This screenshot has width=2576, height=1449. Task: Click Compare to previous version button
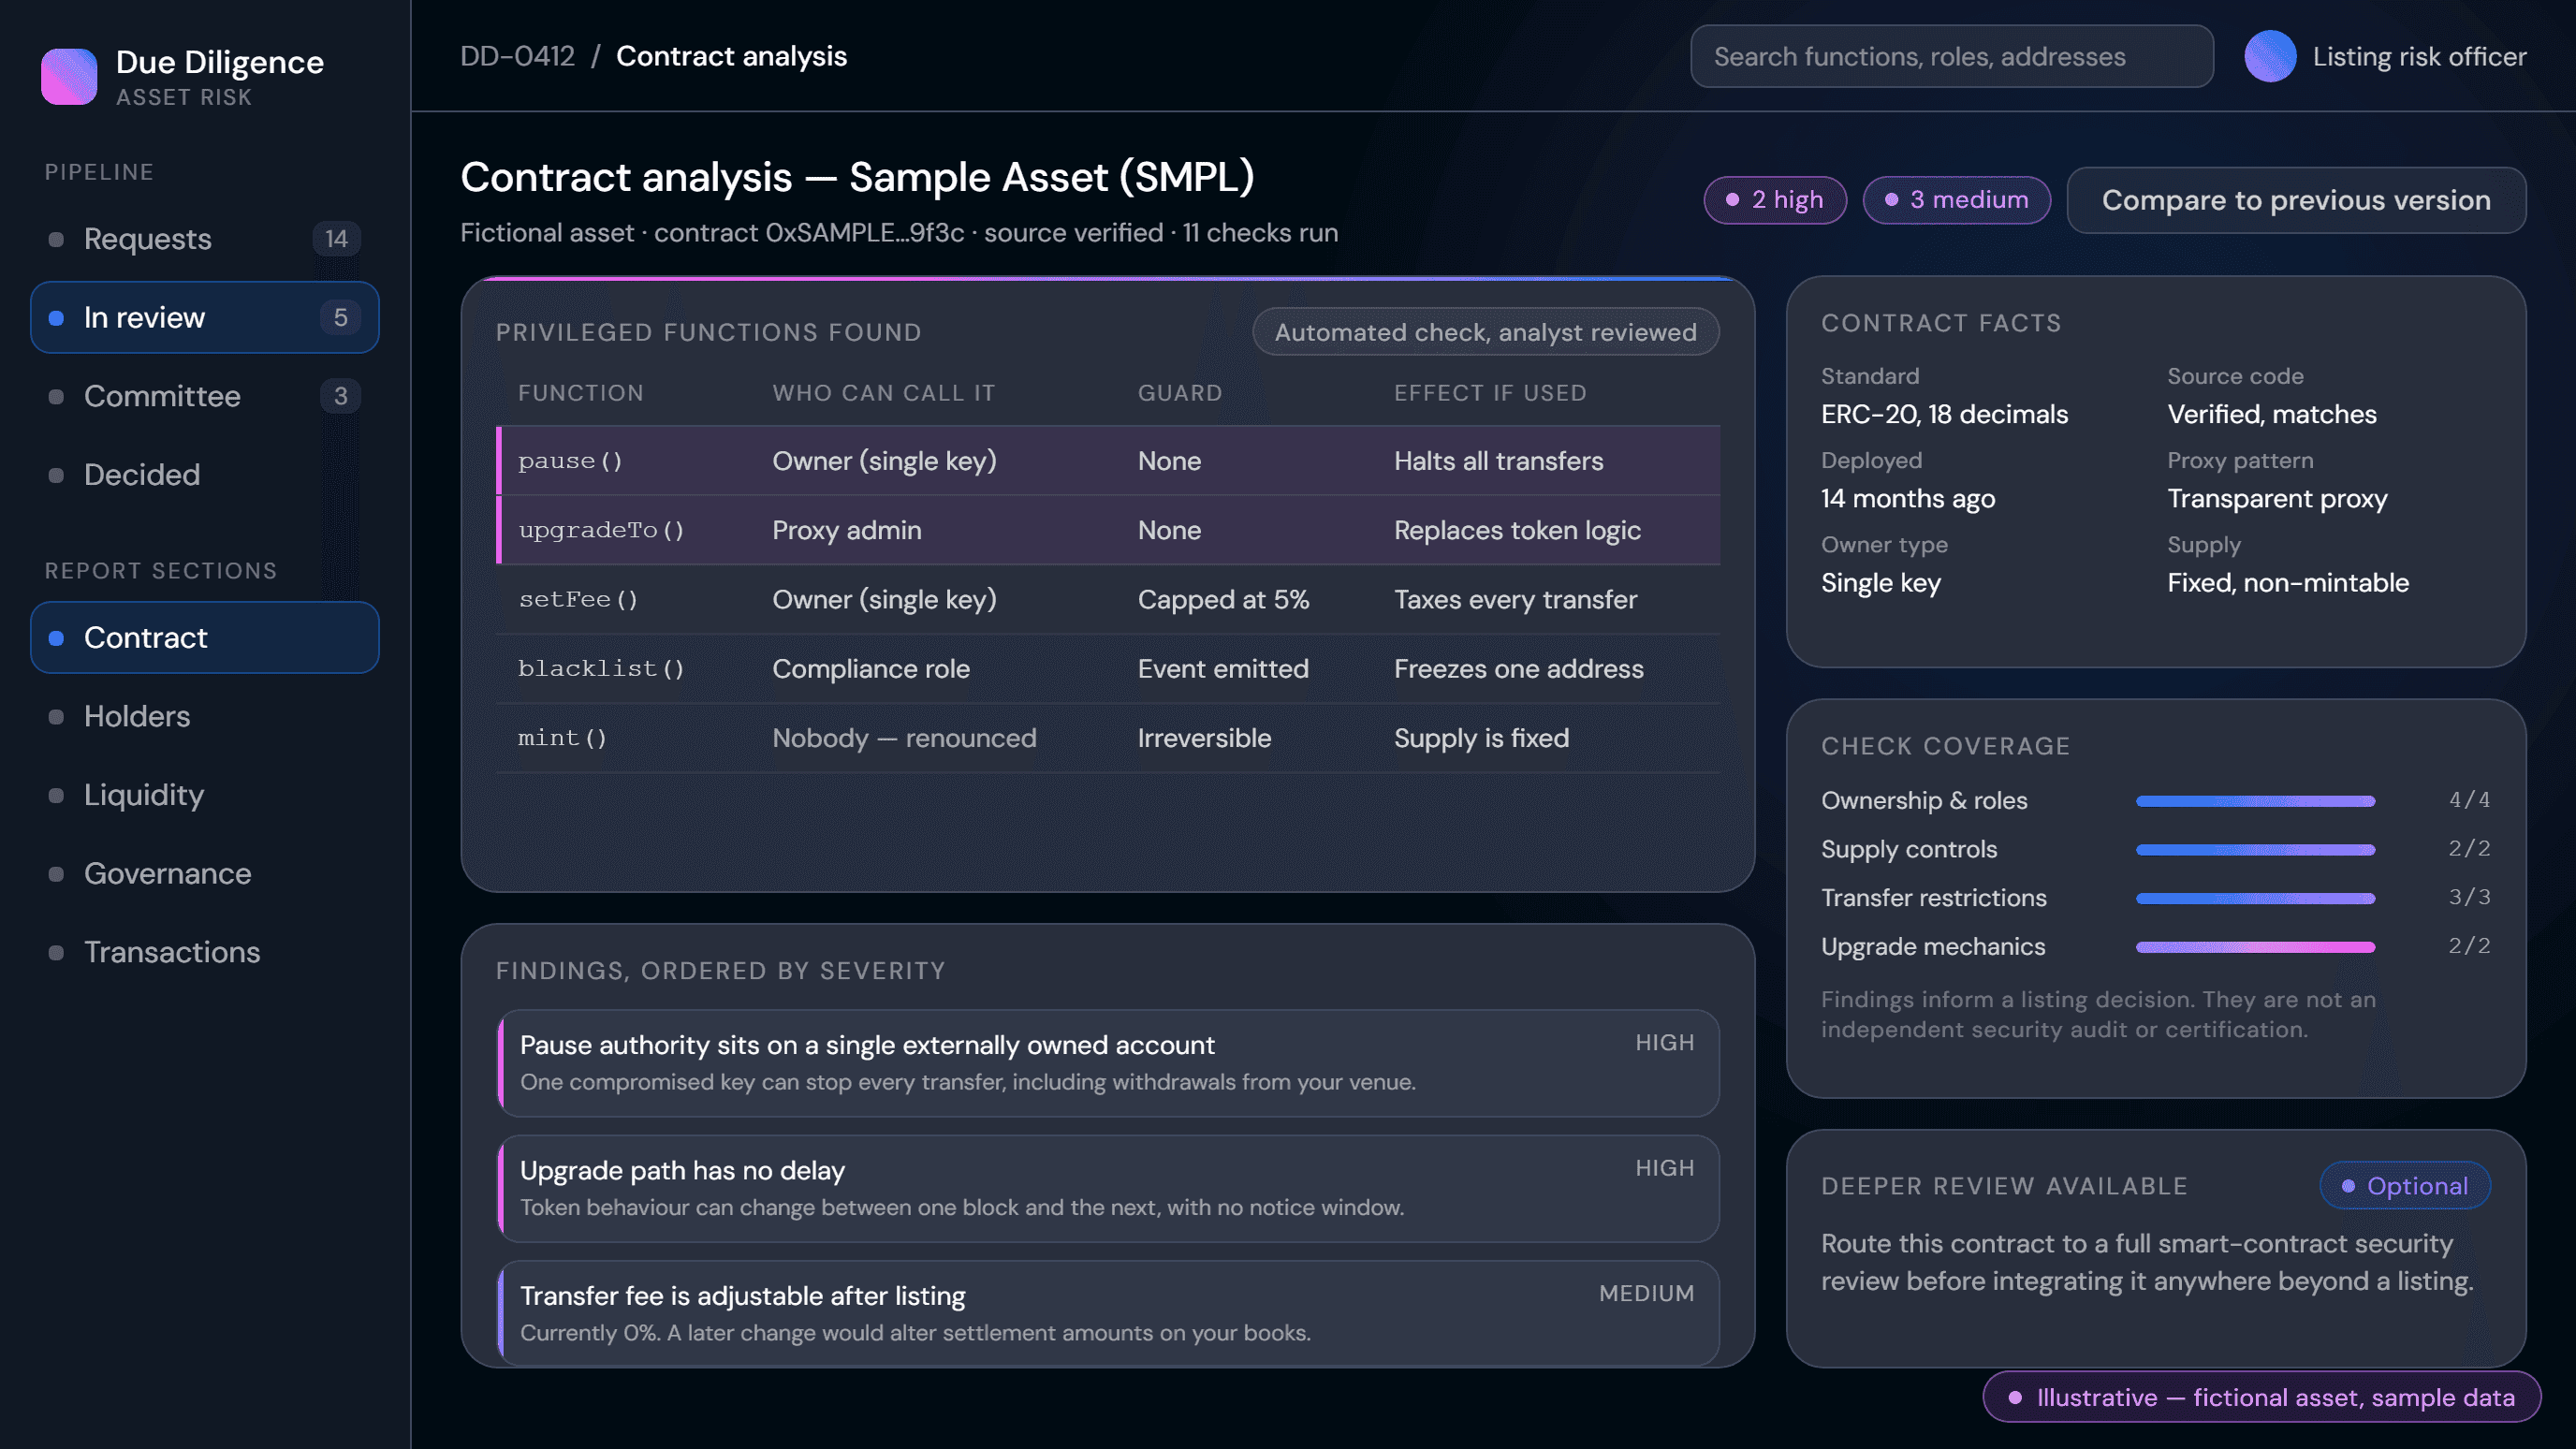coord(2296,200)
